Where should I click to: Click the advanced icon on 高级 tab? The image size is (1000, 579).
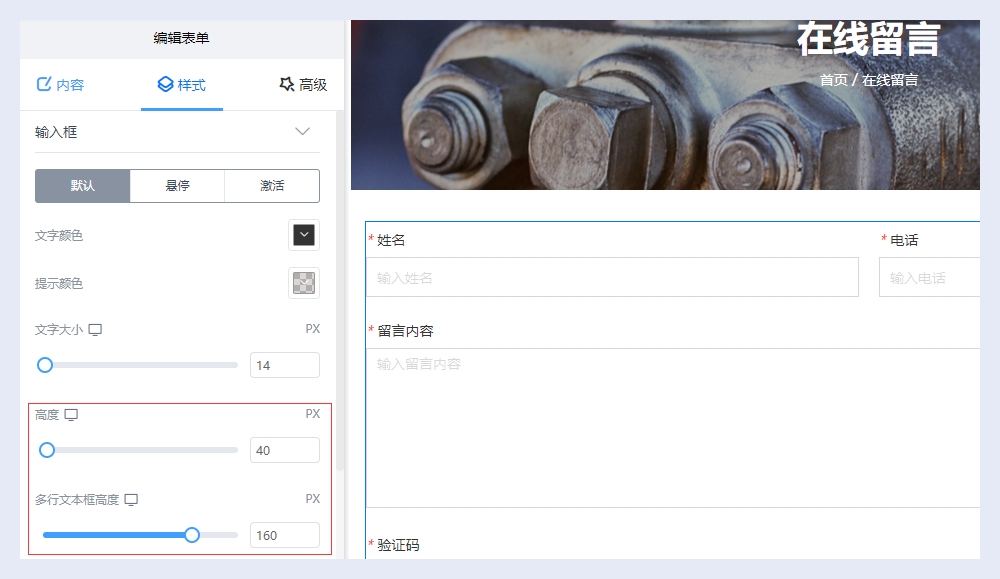tap(287, 85)
